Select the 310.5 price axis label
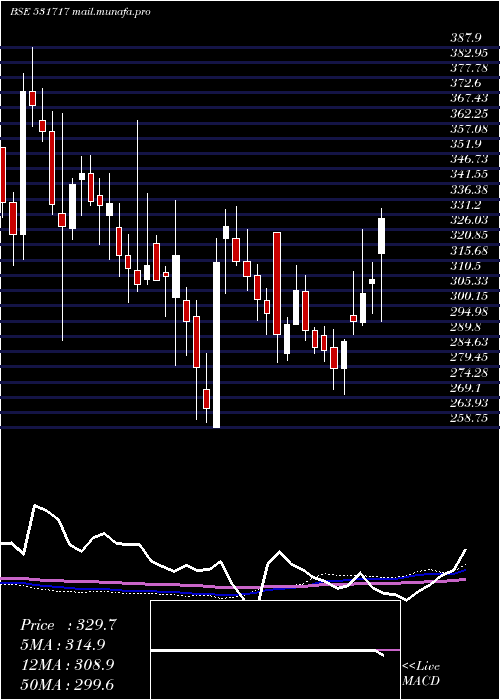Viewport: 500px width, 700px height. click(x=466, y=266)
